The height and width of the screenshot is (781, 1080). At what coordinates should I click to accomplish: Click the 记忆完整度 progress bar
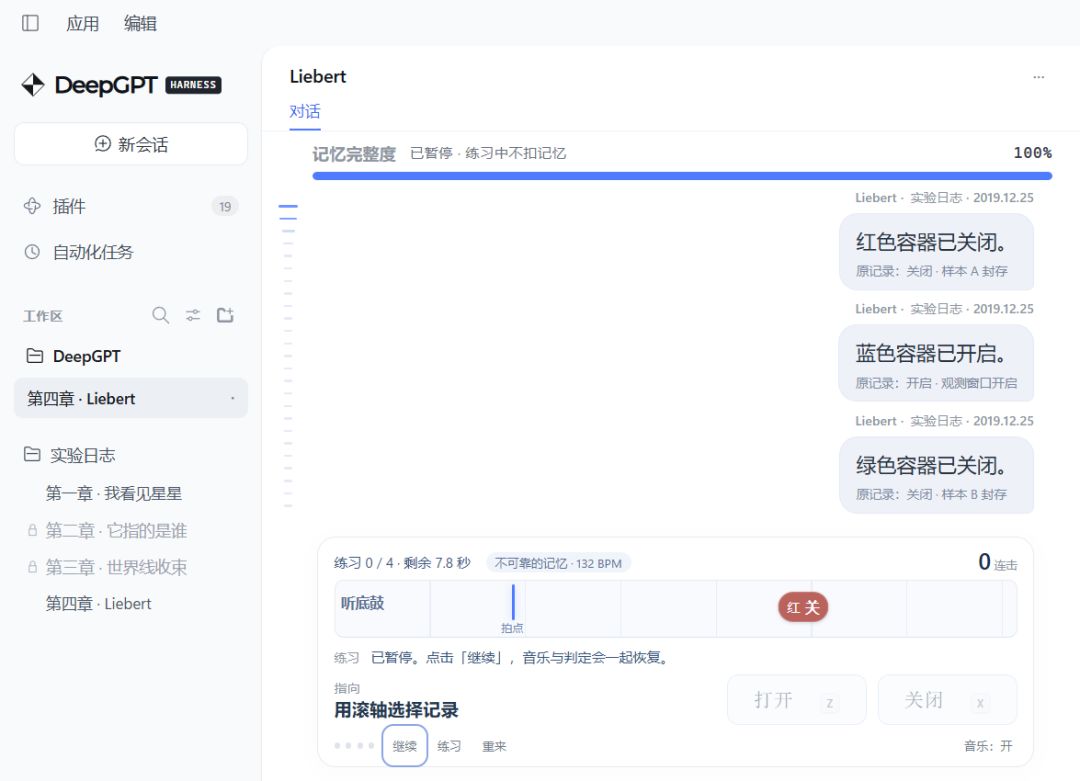(682, 176)
